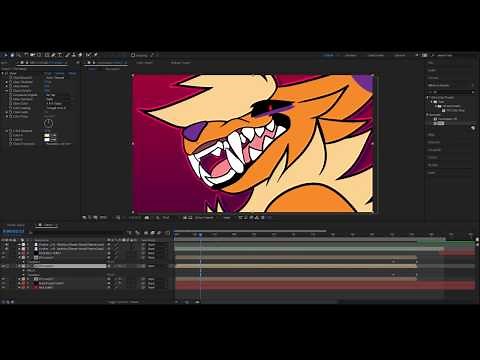The image size is (480, 360).
Task: Click the timeline playhead marker
Action: pyautogui.click(x=200, y=235)
